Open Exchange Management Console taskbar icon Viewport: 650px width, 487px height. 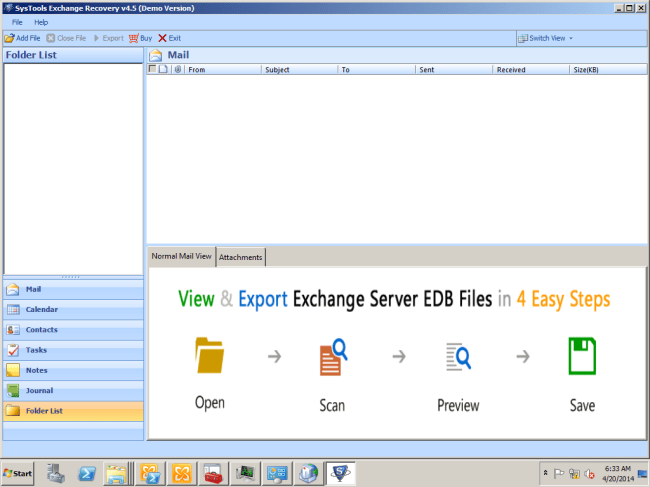(x=182, y=473)
